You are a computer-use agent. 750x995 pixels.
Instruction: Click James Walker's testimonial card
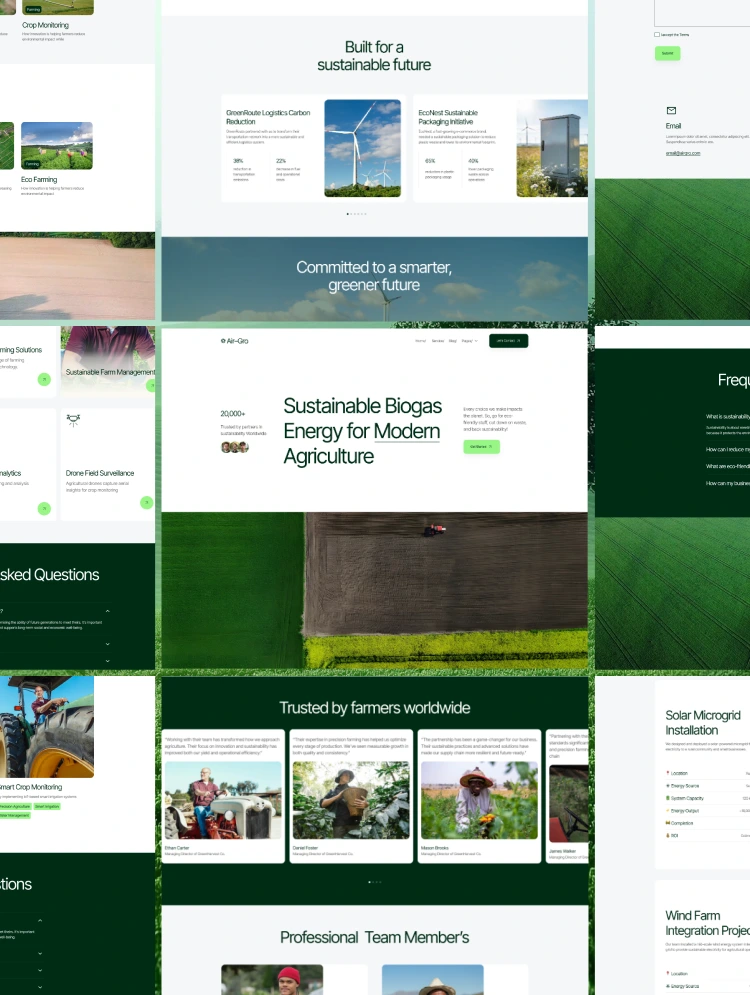pyautogui.click(x=567, y=796)
